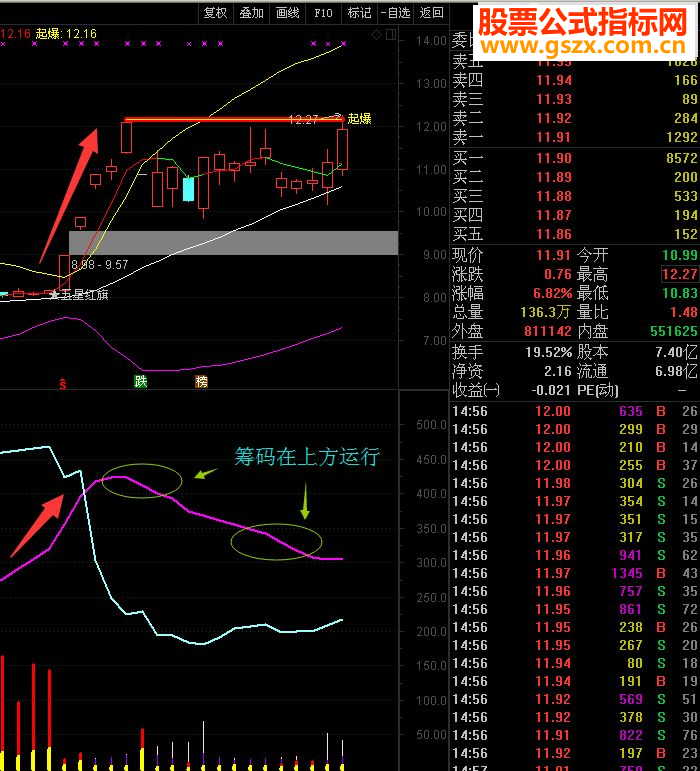Select the 卖四 11.94 ask row
The height and width of the screenshot is (771, 700).
point(575,80)
